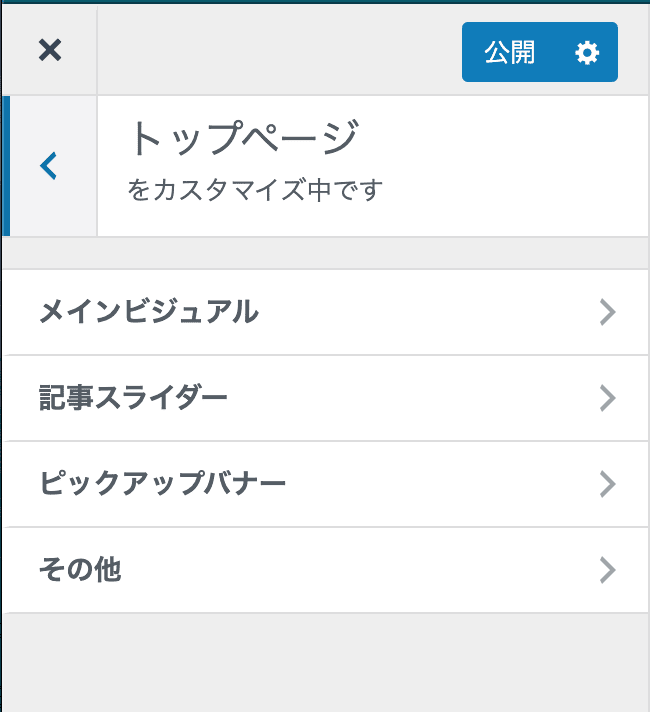Click the blank header space left of 公開

pos(278,50)
